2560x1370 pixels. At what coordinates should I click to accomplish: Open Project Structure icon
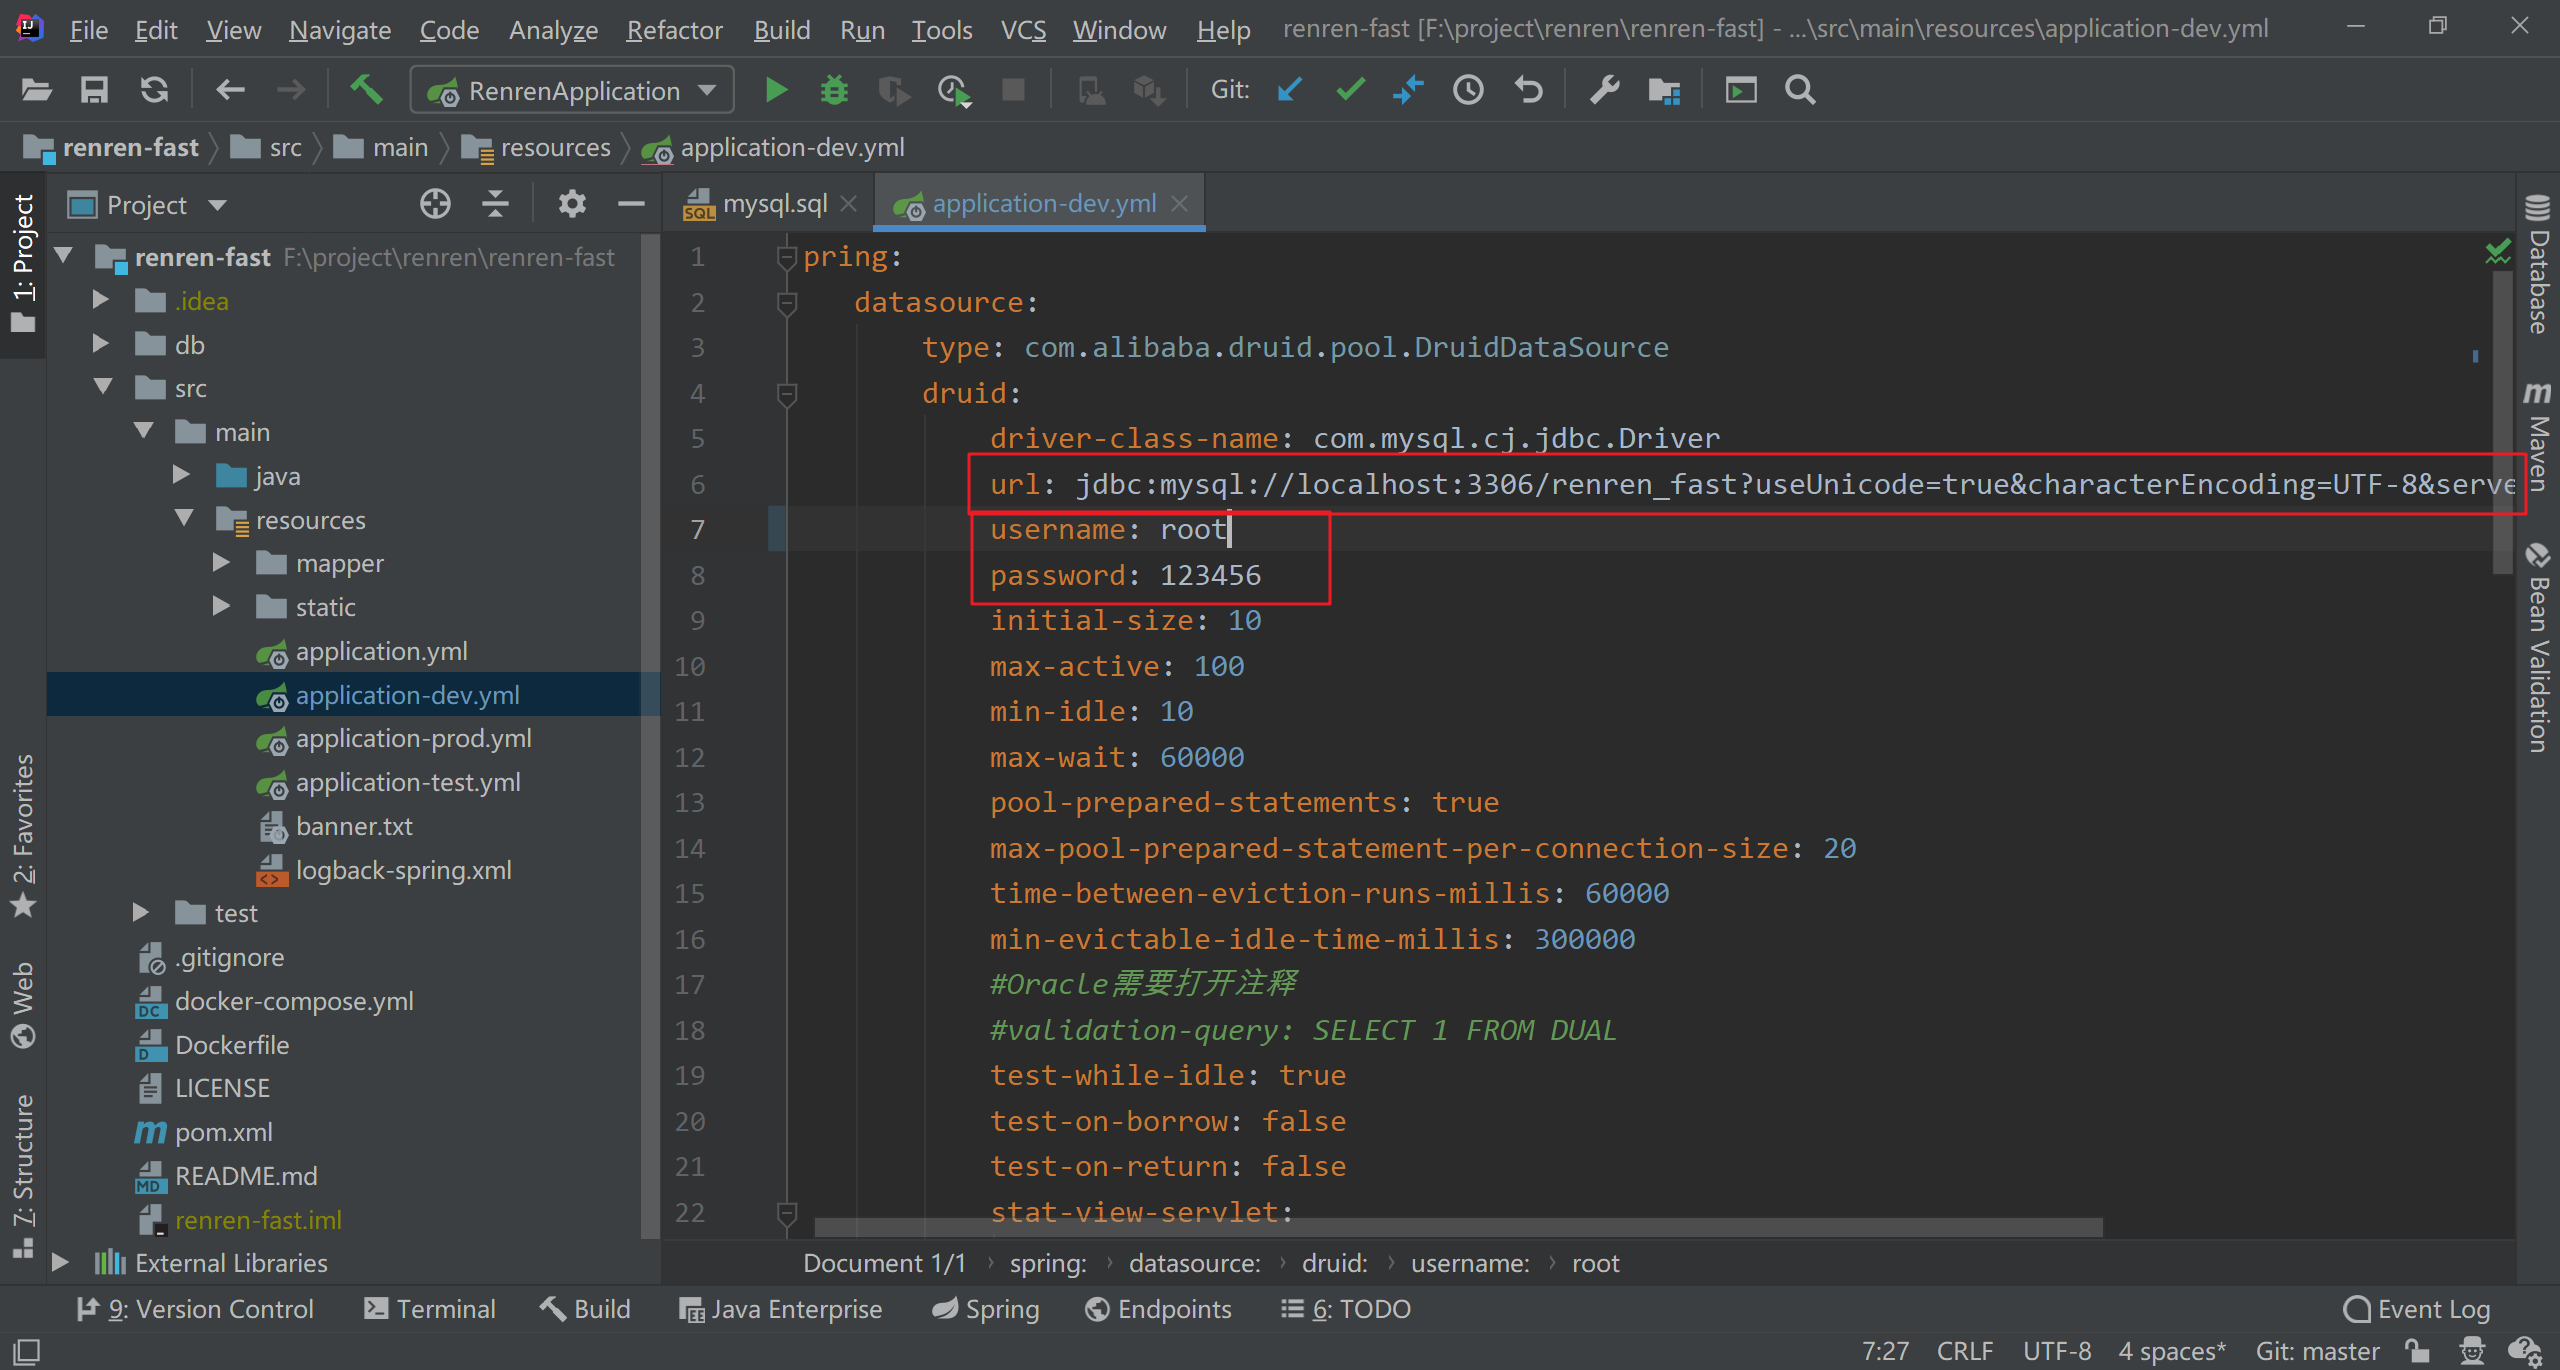(x=1664, y=91)
